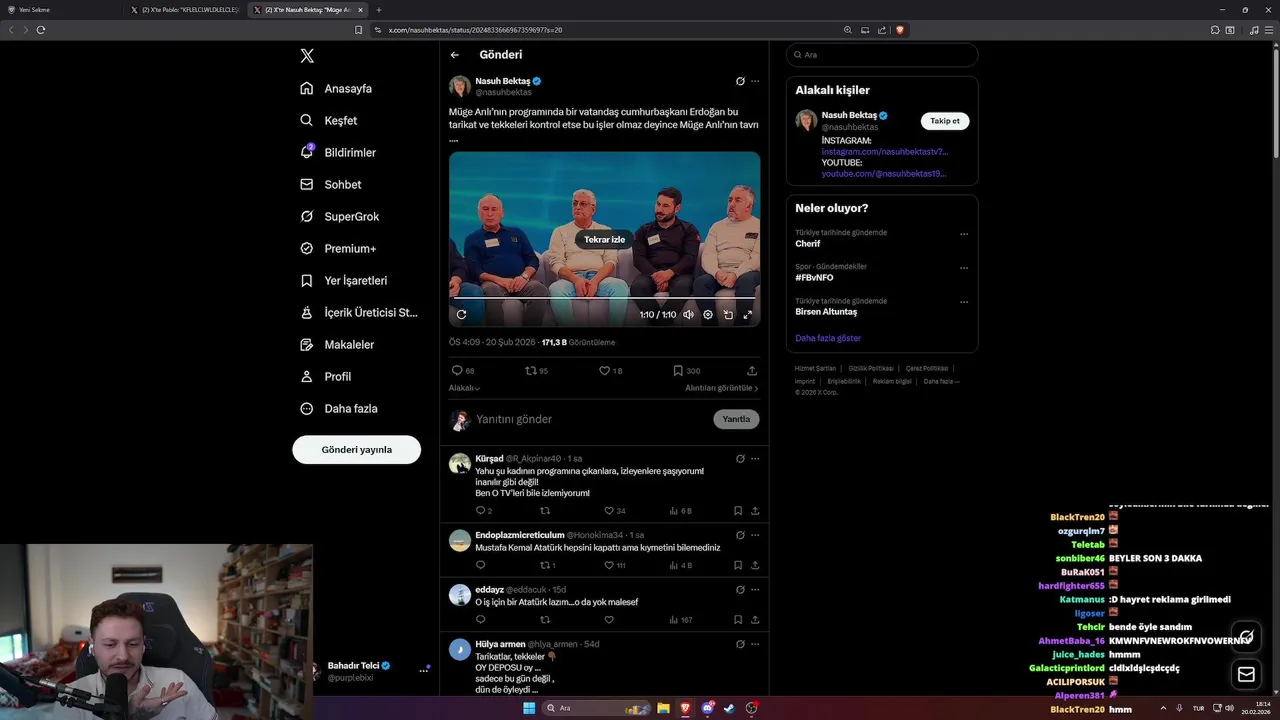Screen dimensions: 1280x720
Task: Like eddayz's reply
Action: point(608,619)
